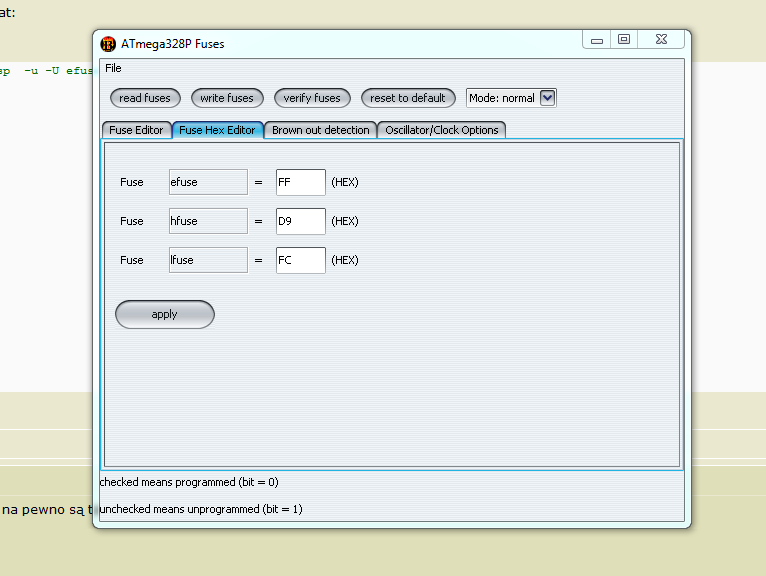Maximize the ATmega328P Fuses window
766x576 pixels.
click(x=624, y=40)
